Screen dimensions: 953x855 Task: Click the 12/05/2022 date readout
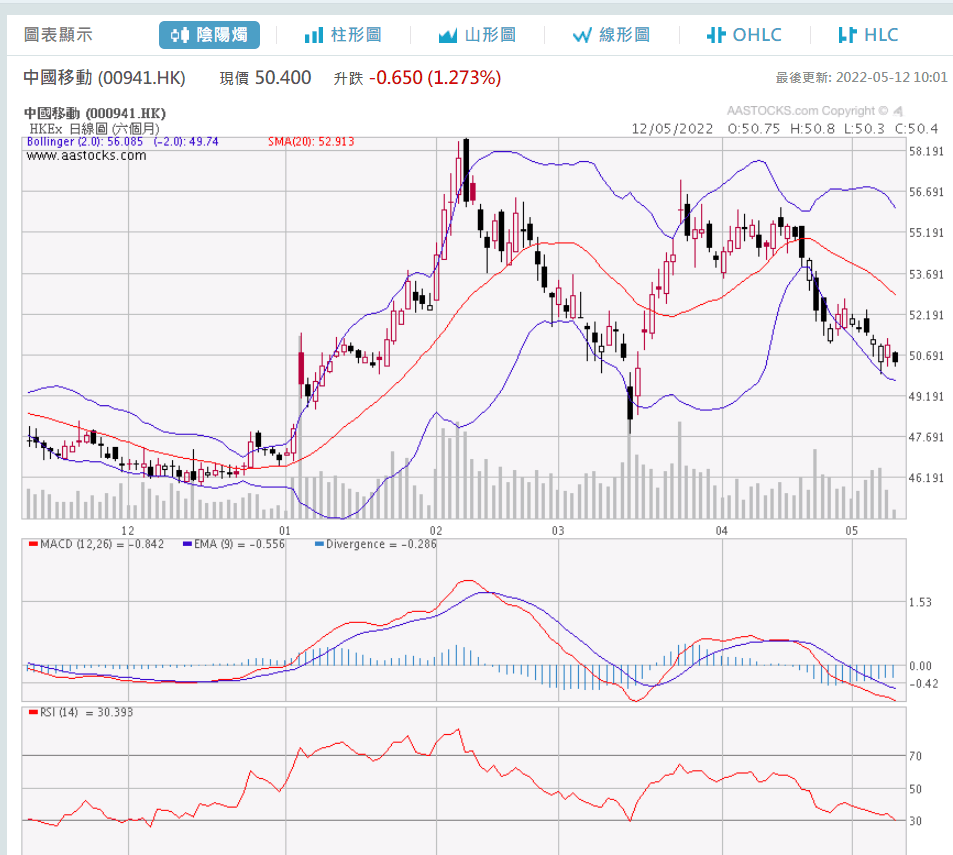[x=672, y=129]
